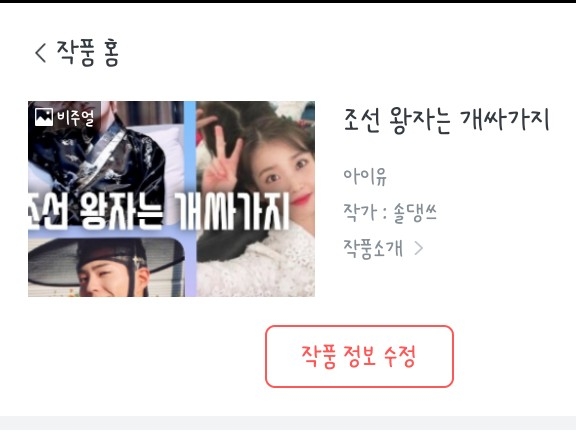Image resolution: width=576 pixels, height=432 pixels.
Task: Open the 작품소개 description link
Action: [x=373, y=248]
